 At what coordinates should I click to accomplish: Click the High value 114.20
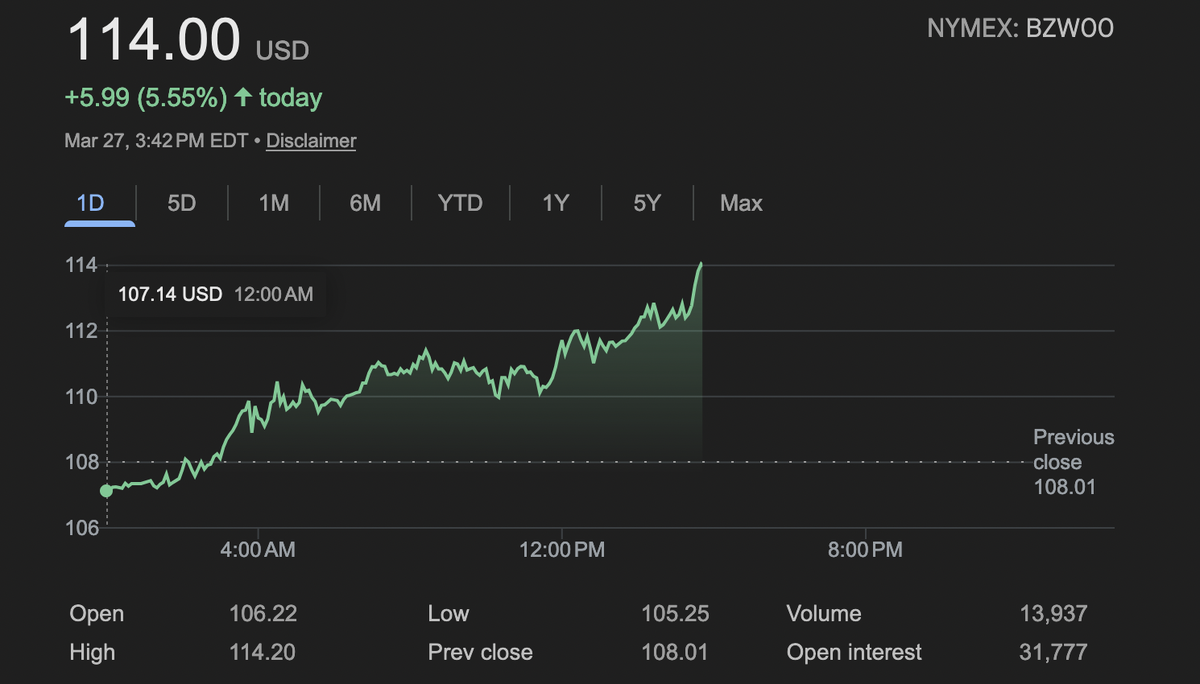point(263,653)
